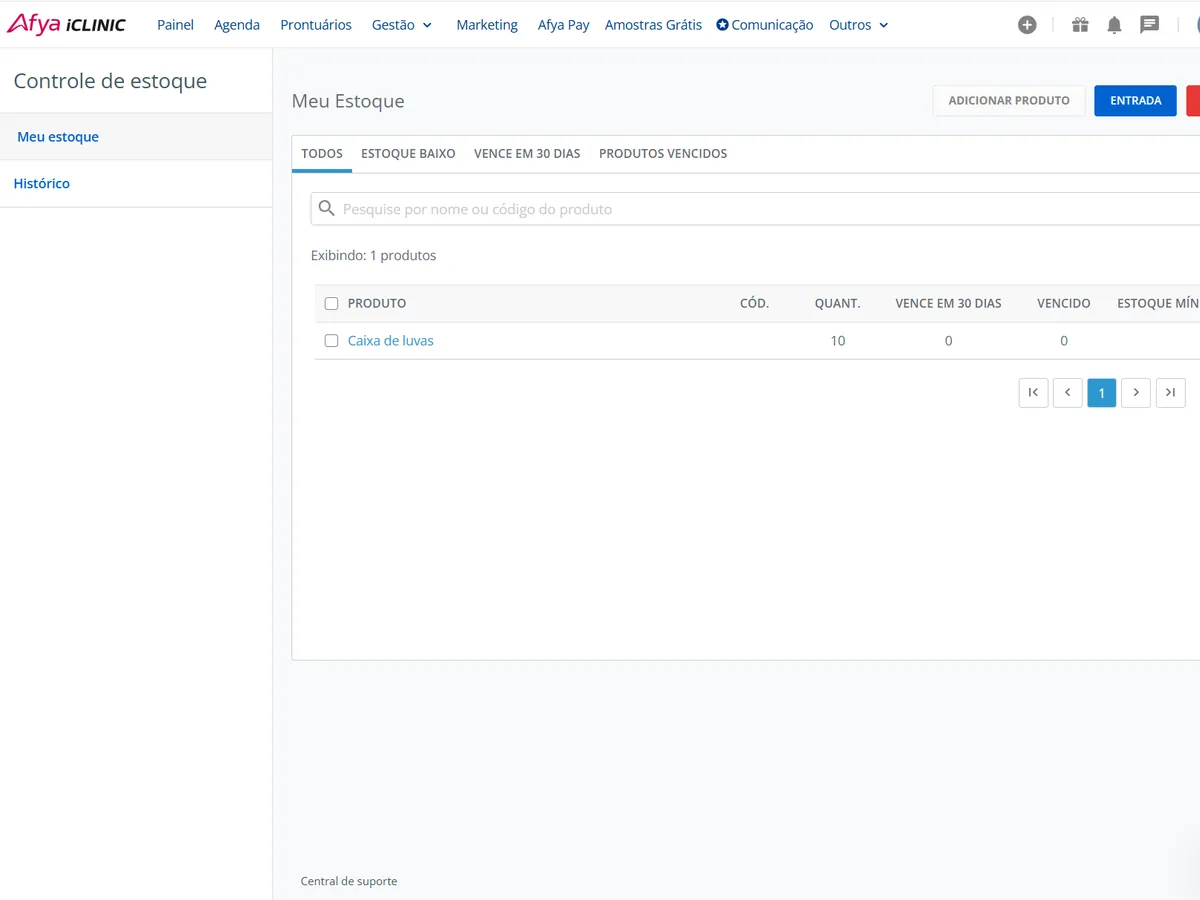Expand the Gestão dropdown menu
Image resolution: width=1200 pixels, height=900 pixels.
click(x=402, y=25)
